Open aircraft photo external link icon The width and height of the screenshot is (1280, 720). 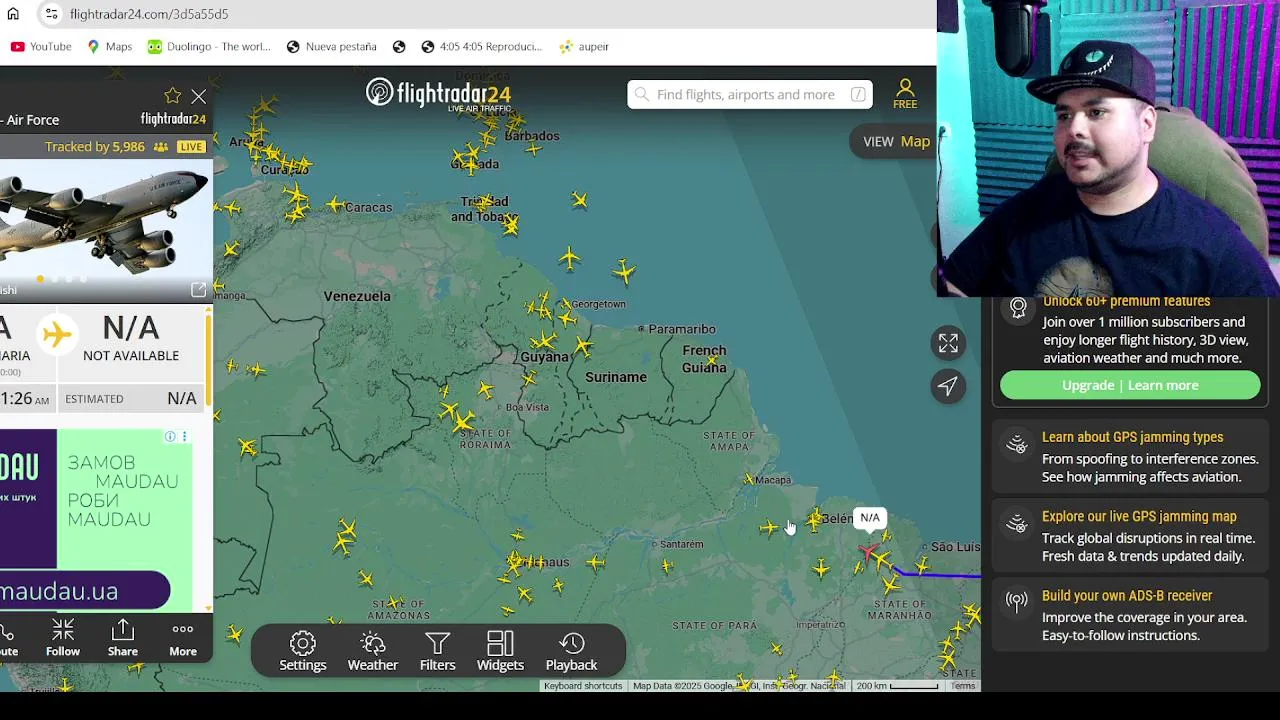(198, 290)
